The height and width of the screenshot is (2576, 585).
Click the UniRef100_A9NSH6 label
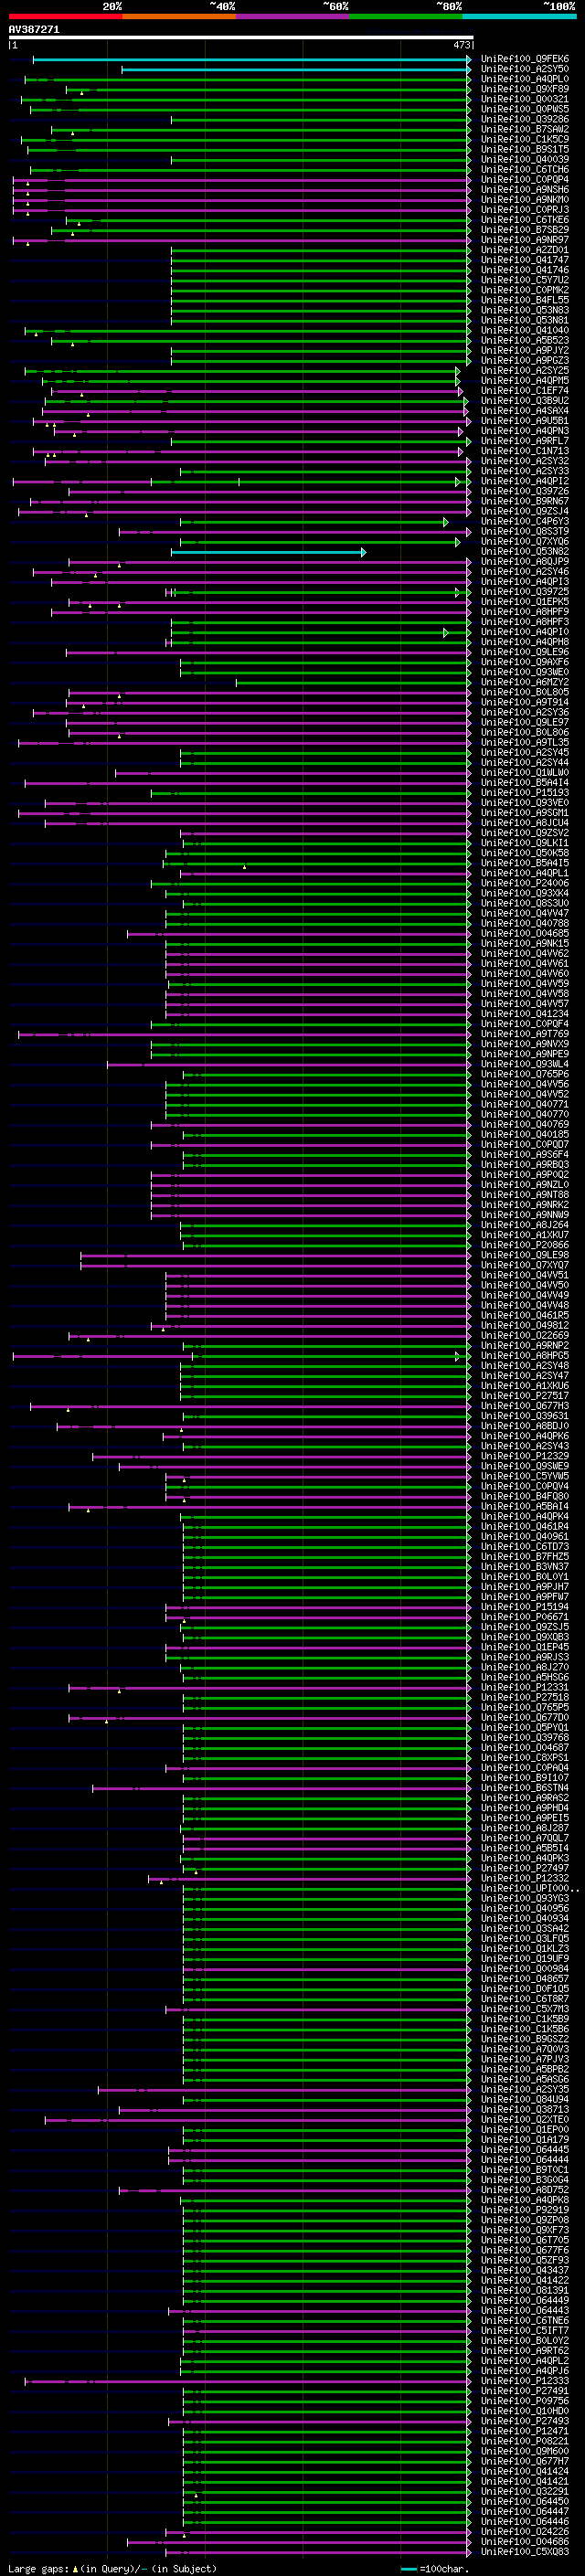tap(525, 190)
